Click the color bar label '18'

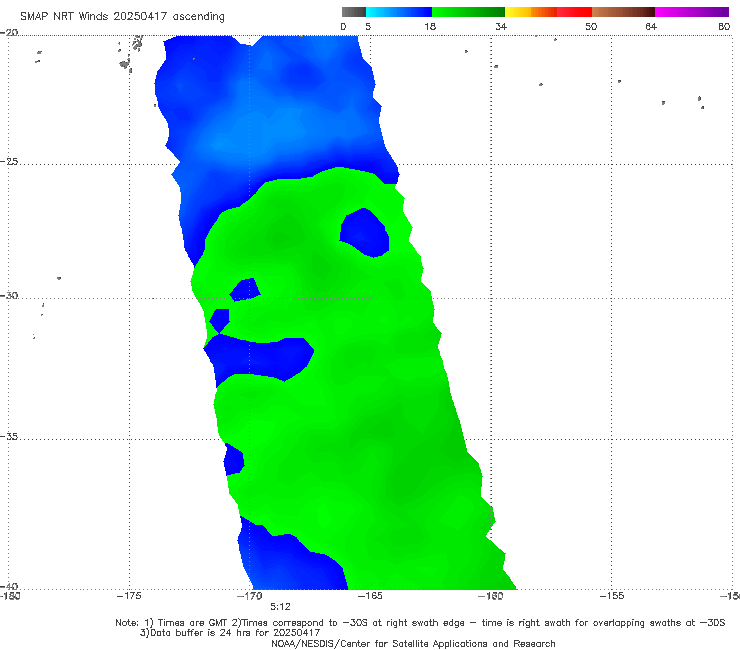[430, 26]
